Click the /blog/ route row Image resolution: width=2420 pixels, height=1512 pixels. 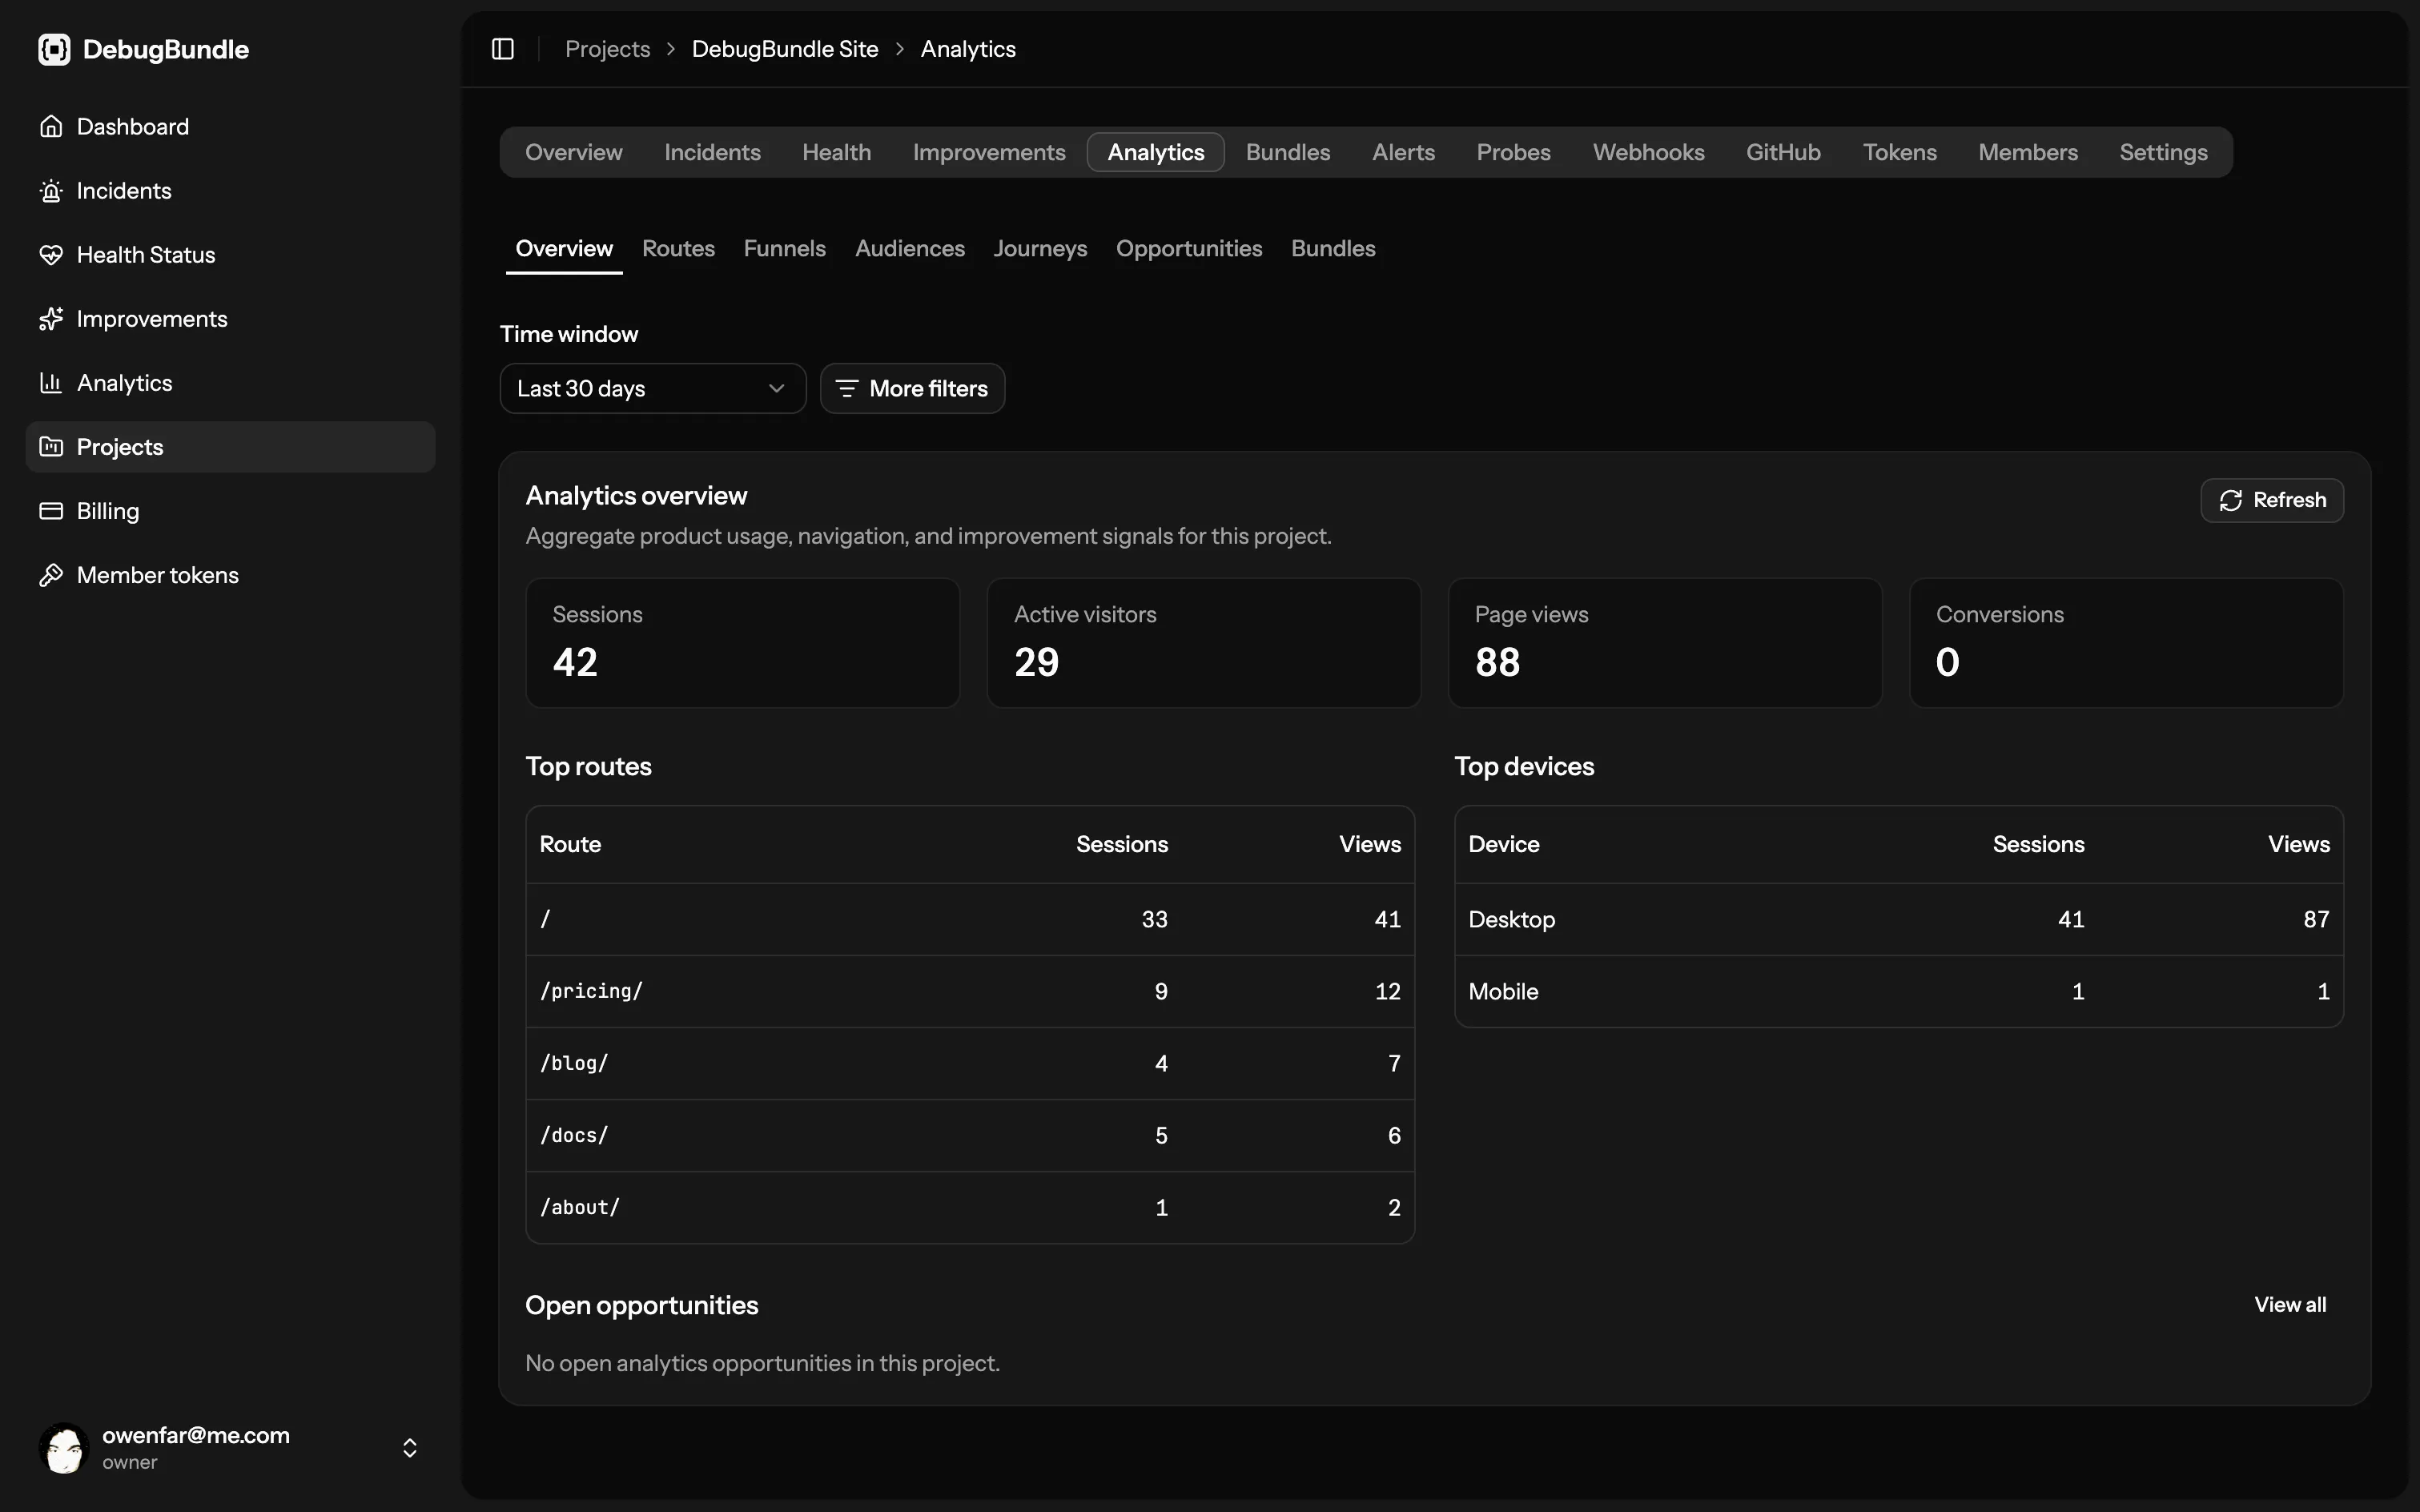[x=970, y=1063]
